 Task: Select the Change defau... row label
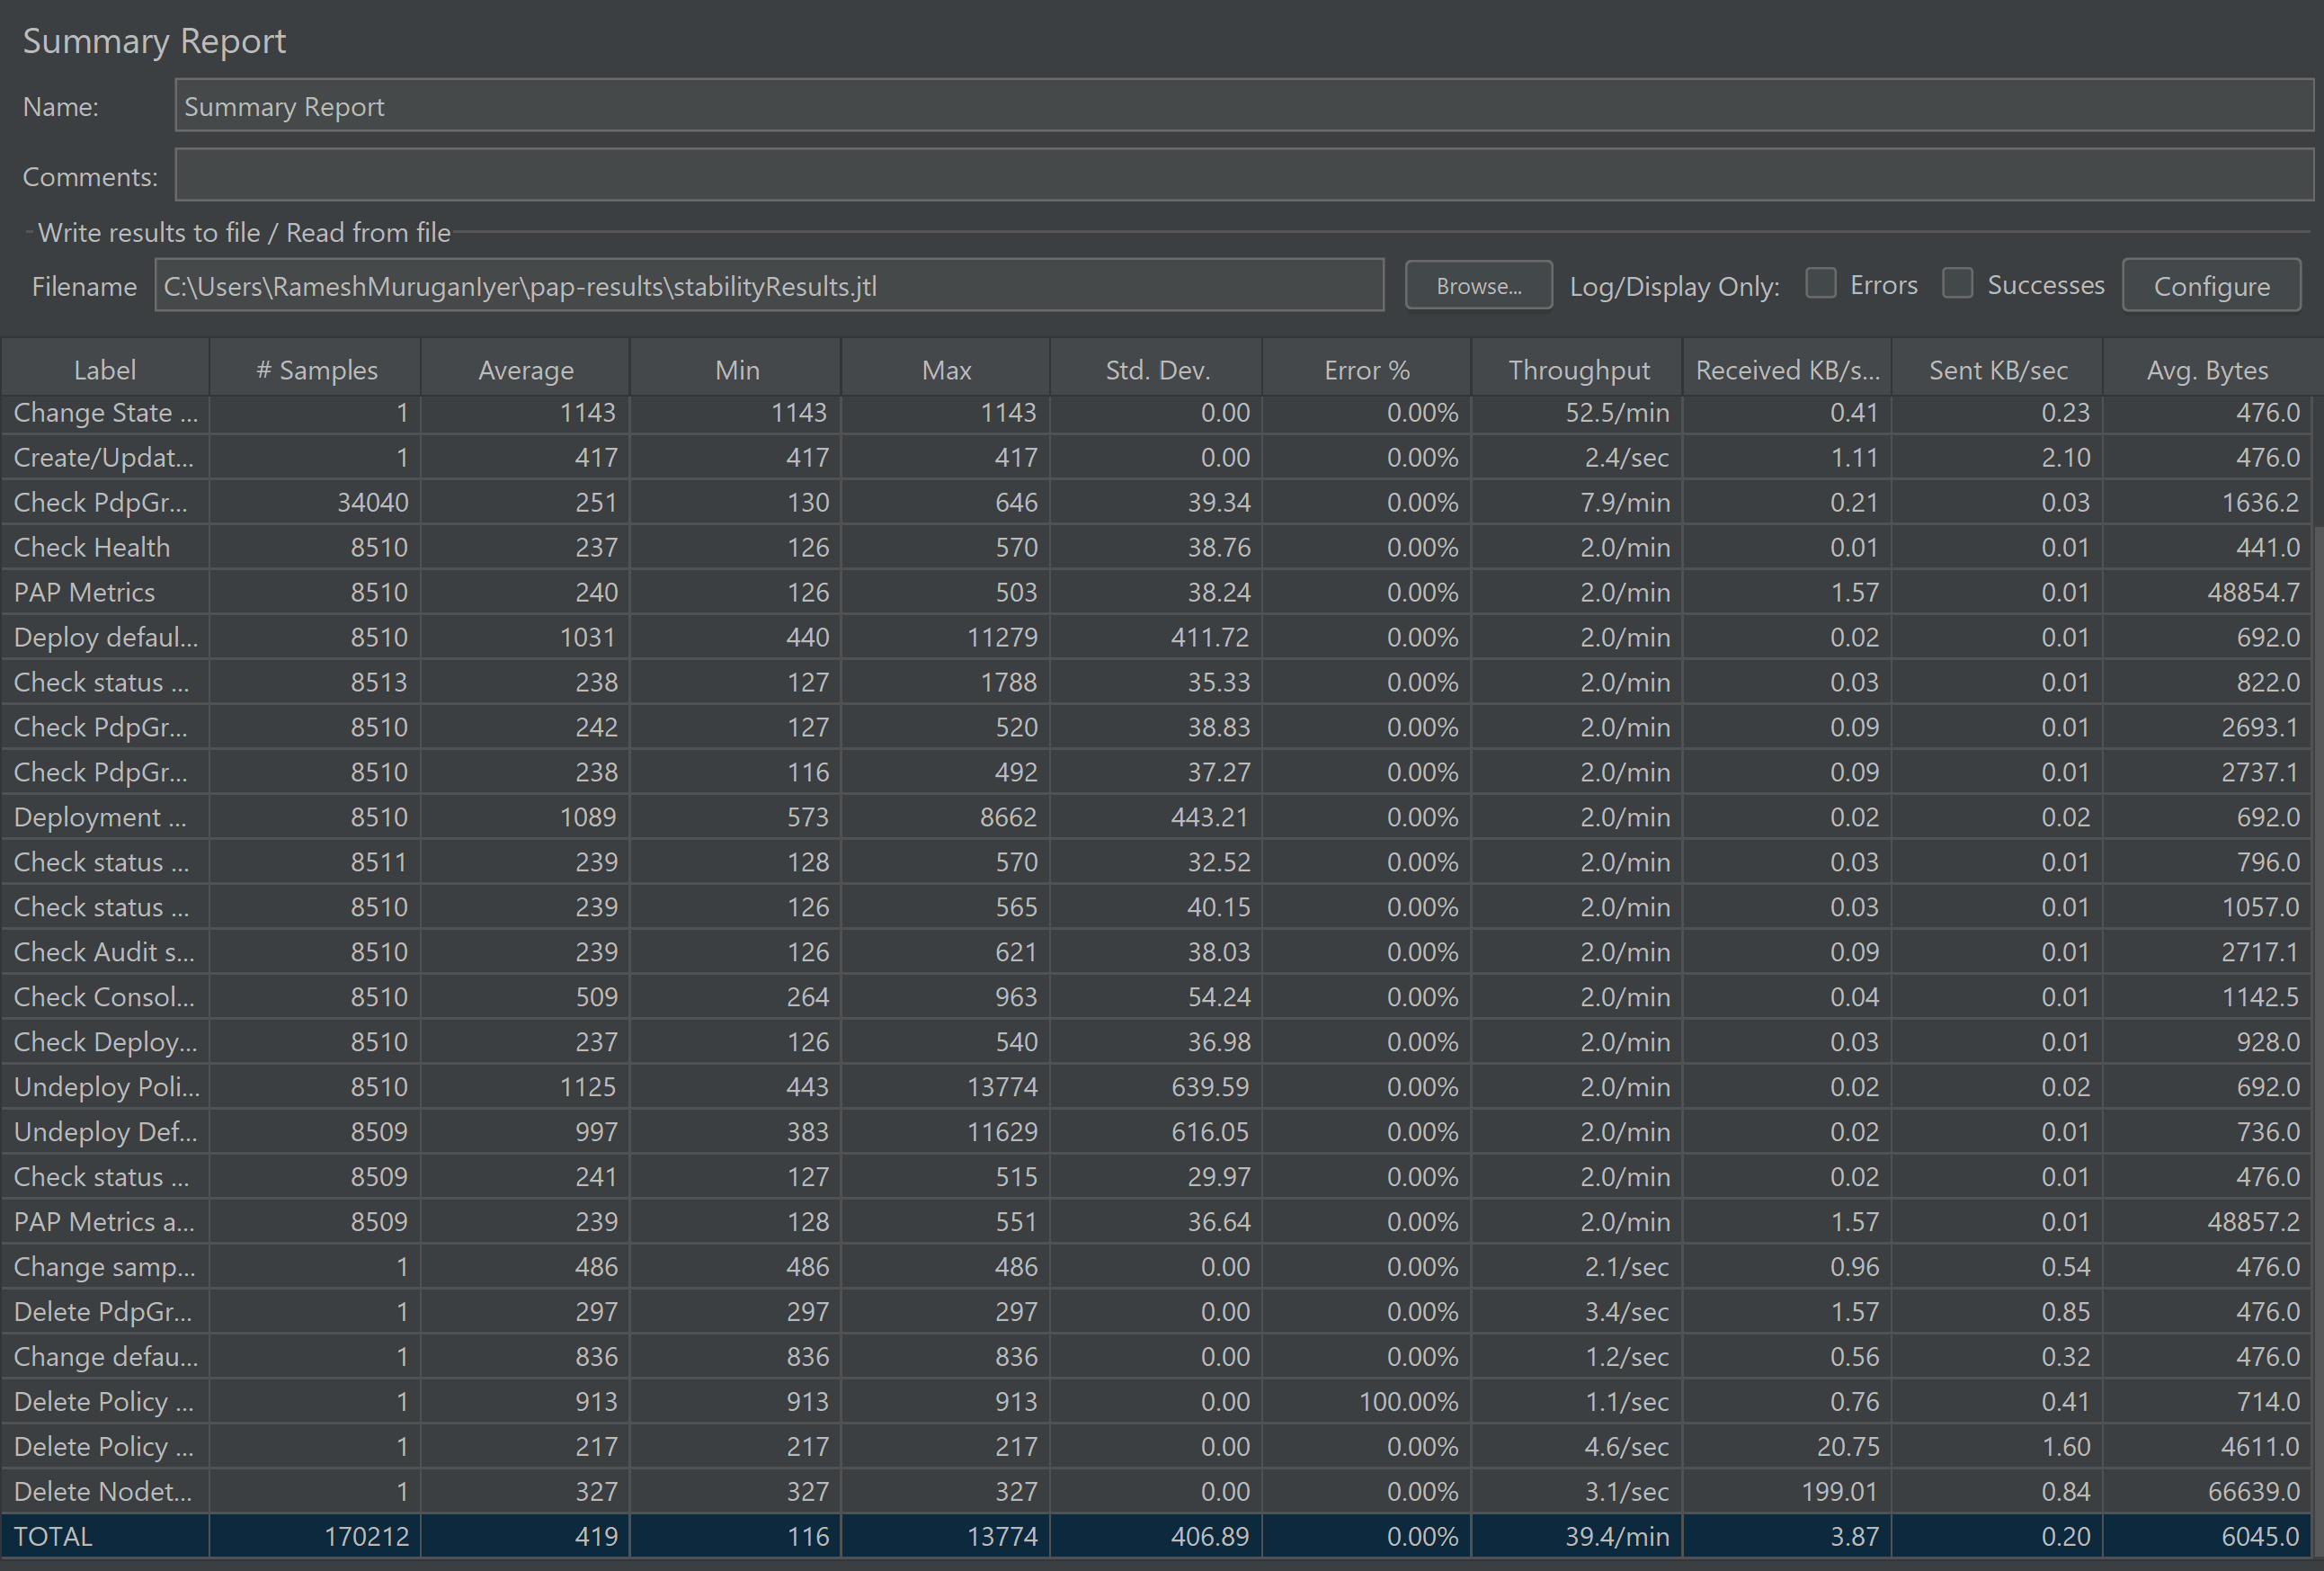click(x=105, y=1357)
